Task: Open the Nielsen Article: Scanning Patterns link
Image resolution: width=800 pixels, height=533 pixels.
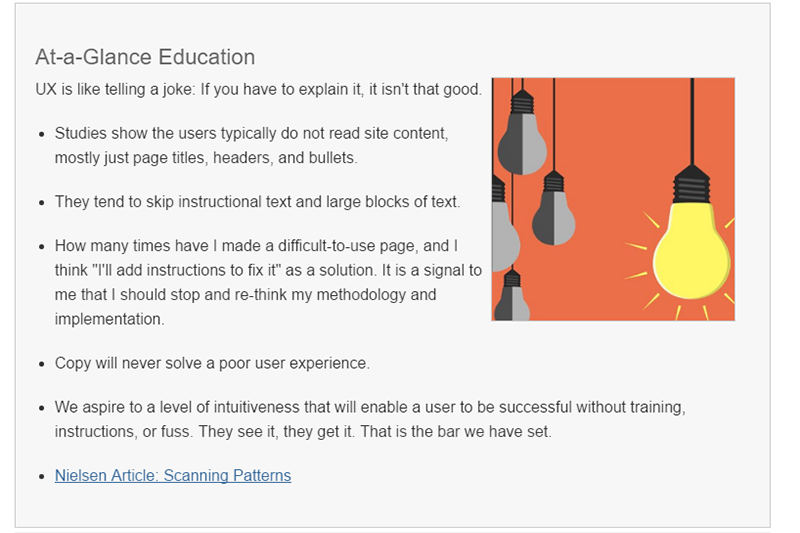Action: 173,475
